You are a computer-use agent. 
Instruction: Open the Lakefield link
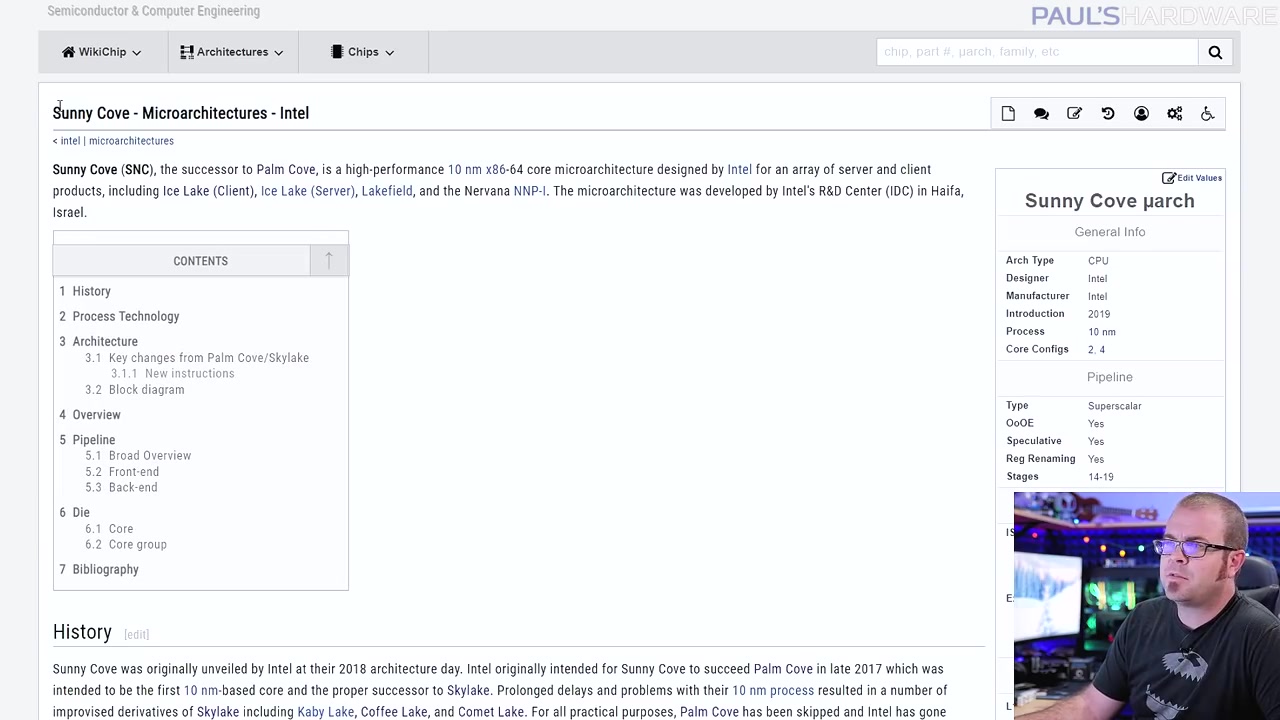[387, 191]
